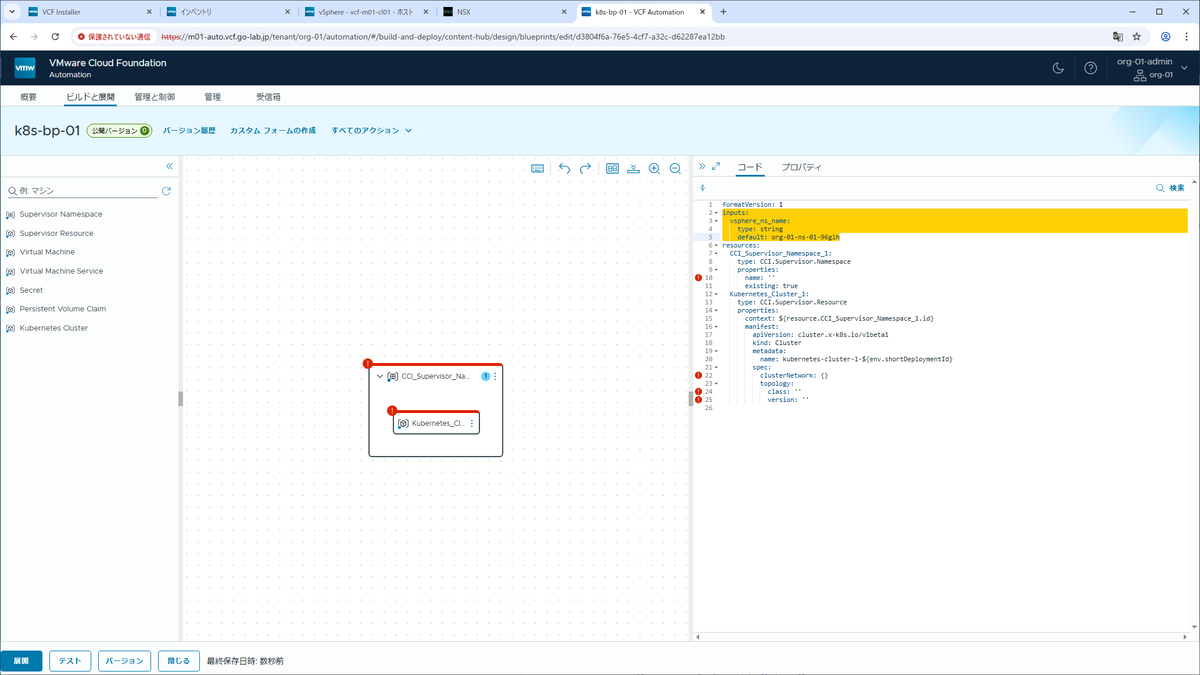Screen dimensions: 1200x675
Task: Open the 受信箱 navigation tab
Action: 268,97
